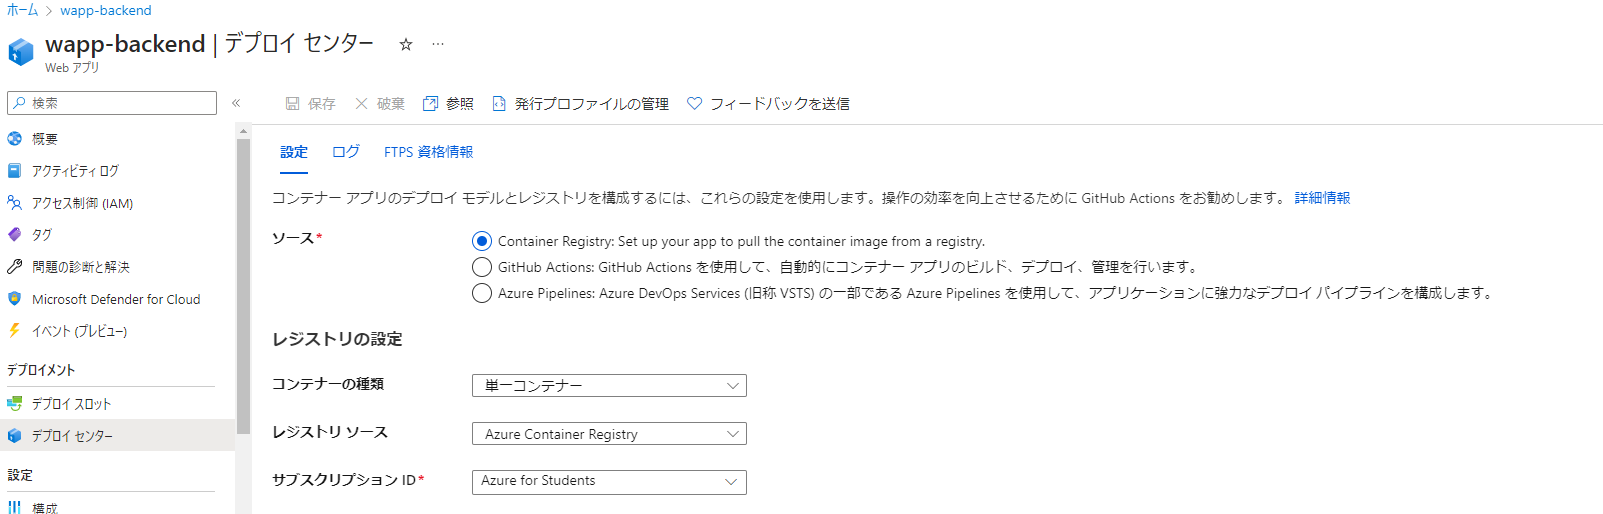Click the Web アプリ subtitle text
This screenshot has height=514, width=1603.
click(72, 68)
